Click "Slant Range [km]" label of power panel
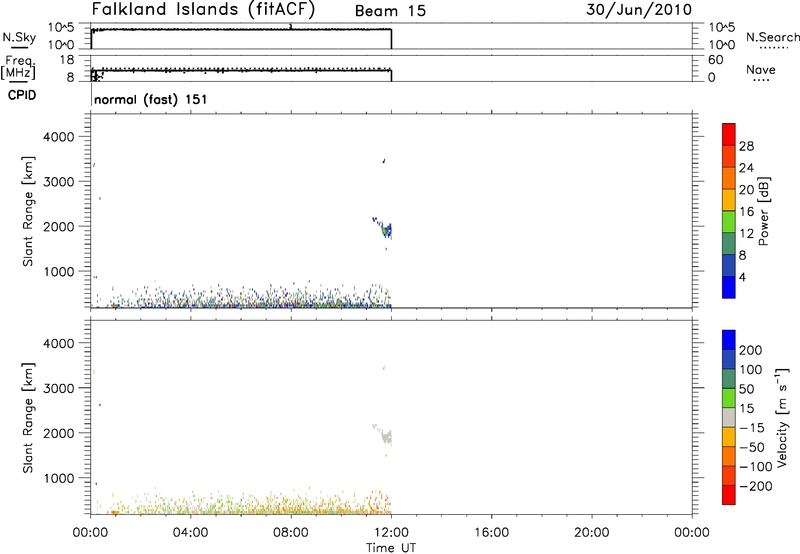Screen dimensions: 800x554 (x=28, y=211)
